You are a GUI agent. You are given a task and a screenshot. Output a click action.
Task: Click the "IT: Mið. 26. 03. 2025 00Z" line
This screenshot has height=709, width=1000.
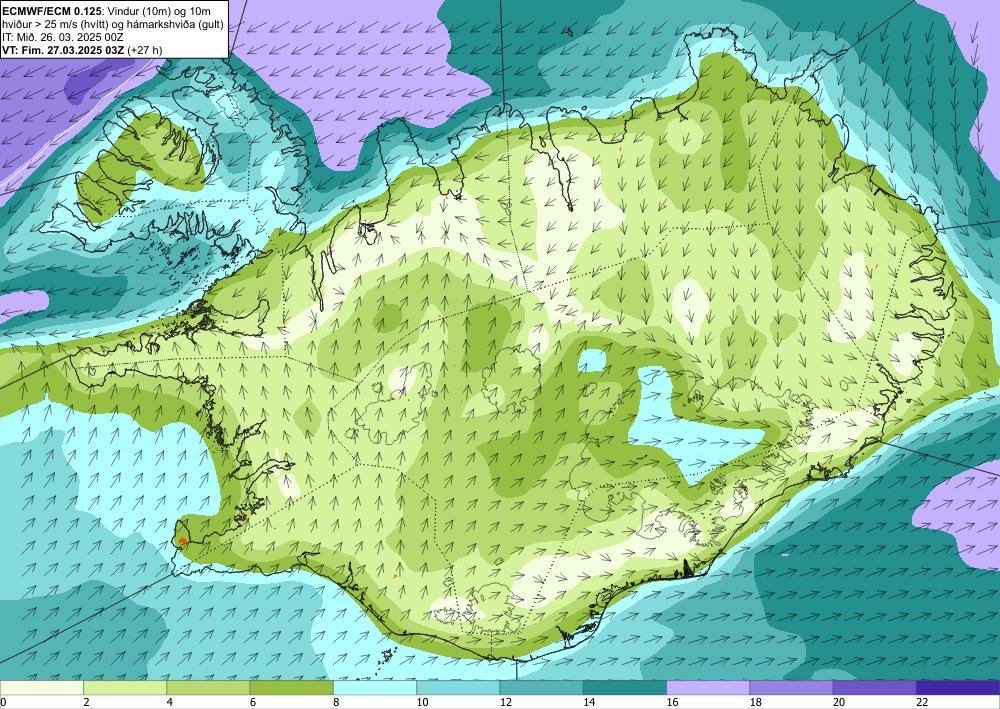click(x=62, y=36)
